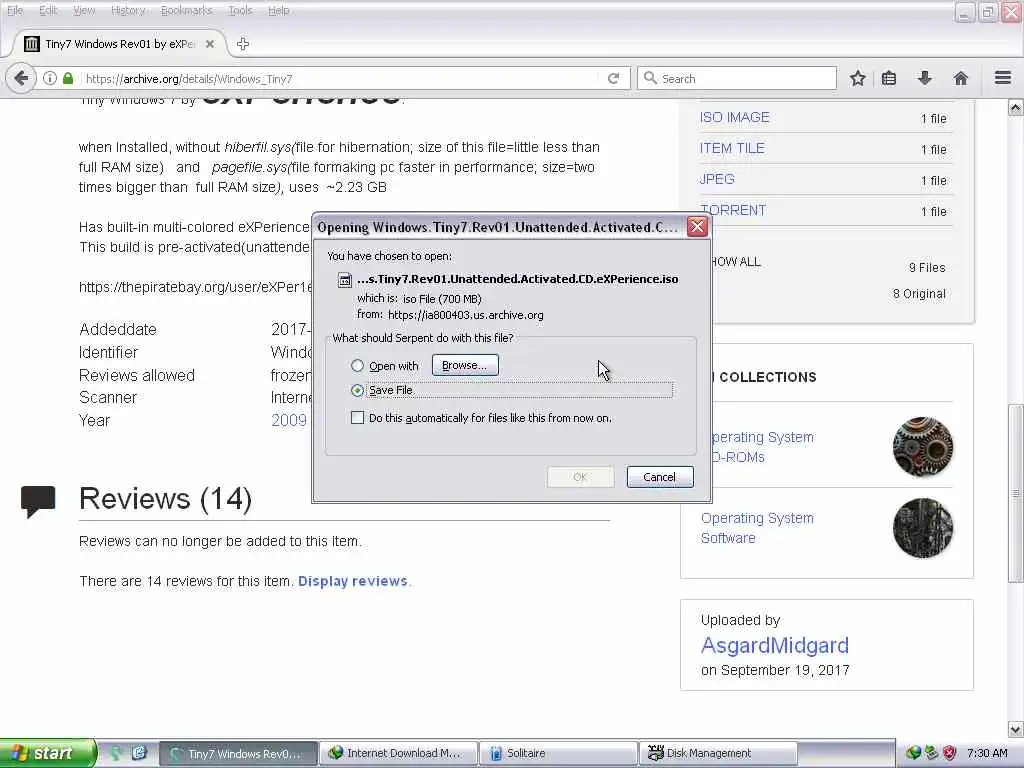The image size is (1024, 768).
Task: Open site information icon in address bar
Action: click(x=50, y=78)
